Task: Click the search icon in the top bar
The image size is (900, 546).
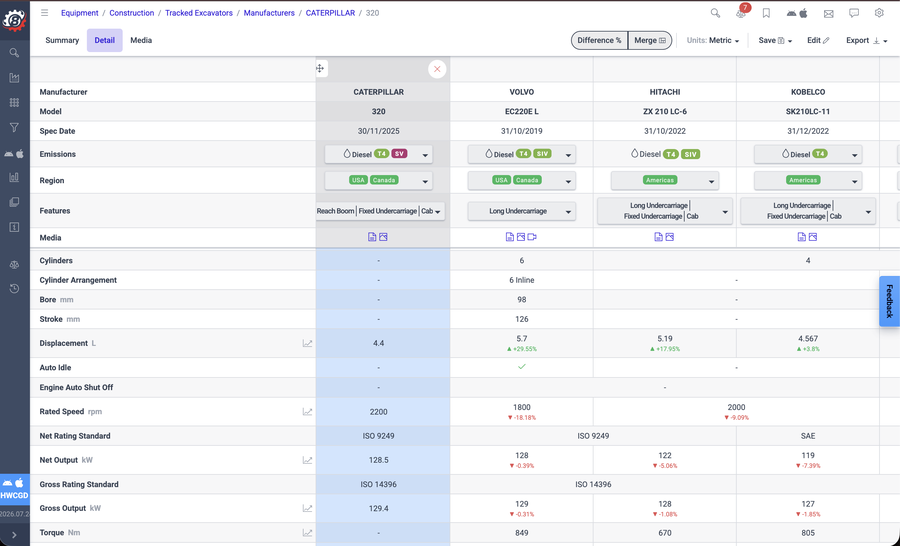Action: click(715, 13)
